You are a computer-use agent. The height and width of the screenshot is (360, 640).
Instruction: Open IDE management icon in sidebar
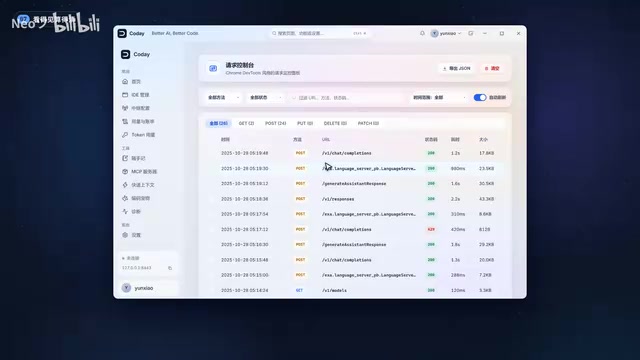pos(125,95)
